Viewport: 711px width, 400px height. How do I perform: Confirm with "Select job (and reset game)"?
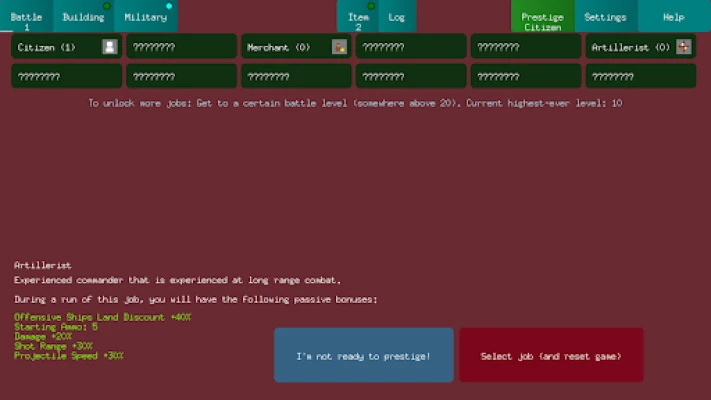(550, 356)
